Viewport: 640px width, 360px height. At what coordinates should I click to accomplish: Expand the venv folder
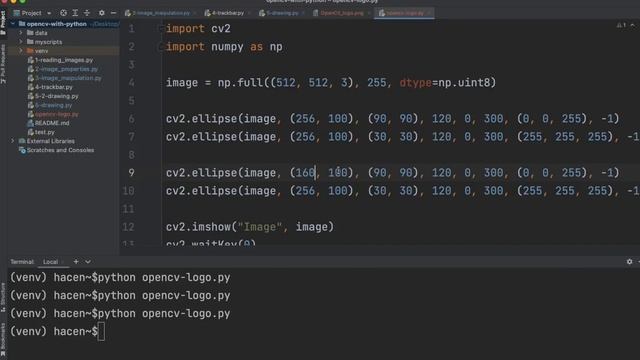pos(21,51)
